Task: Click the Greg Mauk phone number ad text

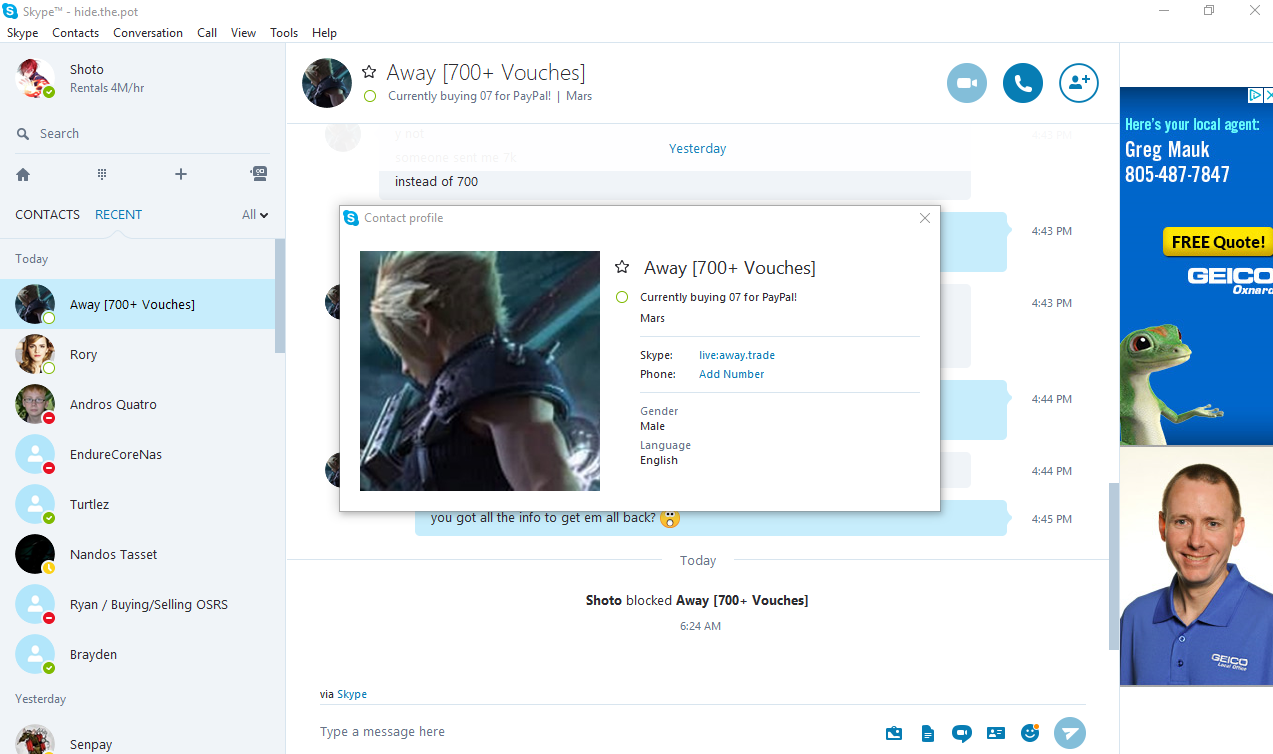Action: point(1177,174)
